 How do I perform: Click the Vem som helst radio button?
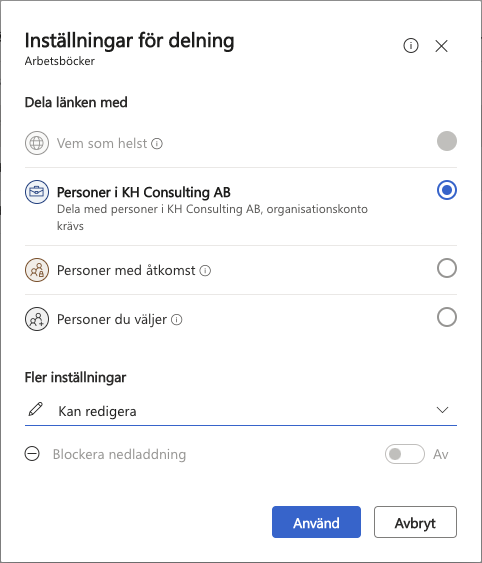[x=447, y=141]
